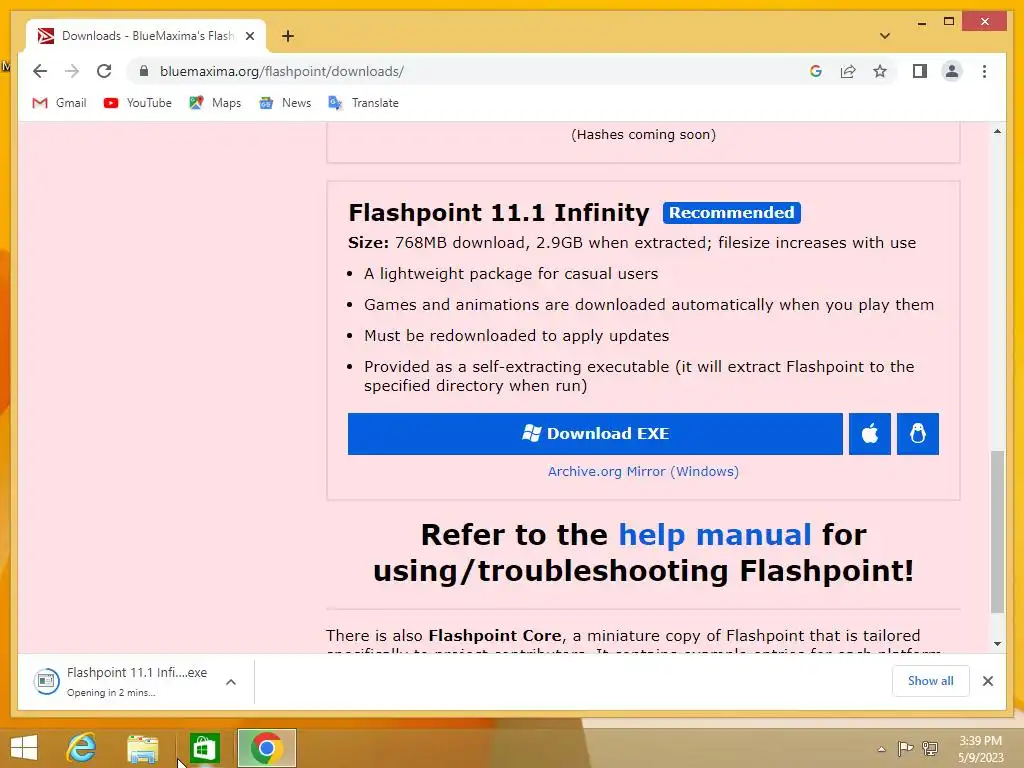Open the Maps bookmark
Viewport: 1024px width, 768px height.
pyautogui.click(x=216, y=103)
